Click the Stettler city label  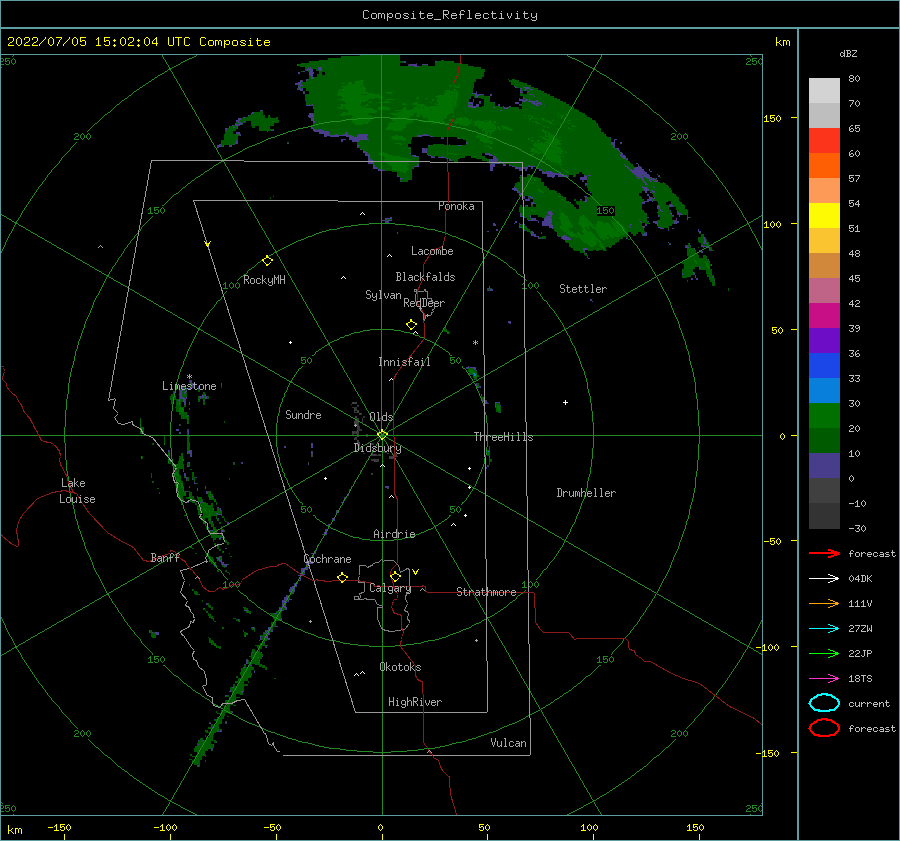583,289
